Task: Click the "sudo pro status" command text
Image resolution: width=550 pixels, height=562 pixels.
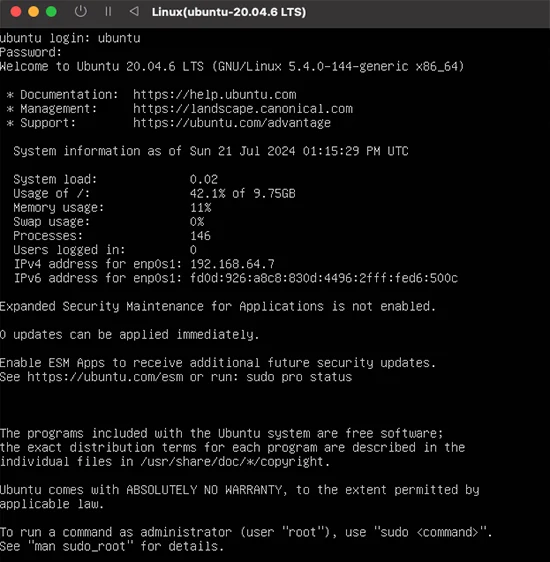Action: click(x=299, y=377)
